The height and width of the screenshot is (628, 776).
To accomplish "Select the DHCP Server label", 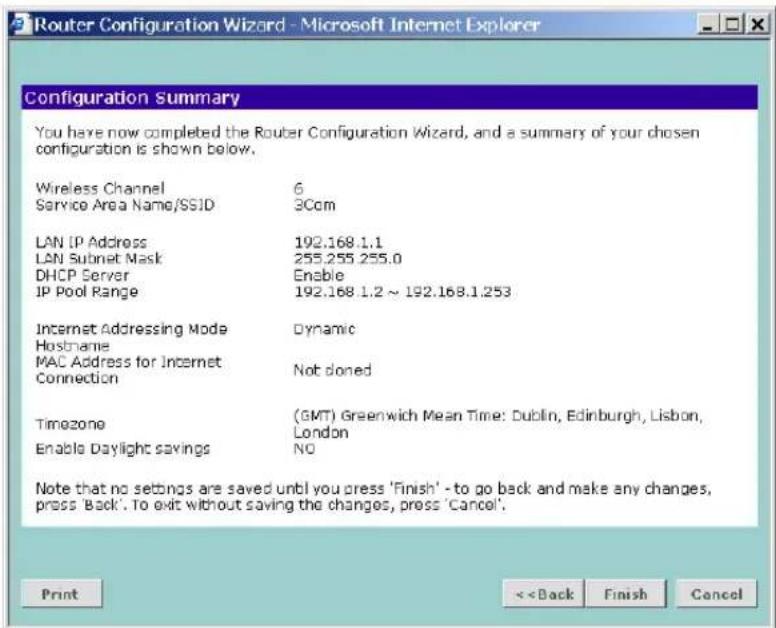I will (x=82, y=275).
